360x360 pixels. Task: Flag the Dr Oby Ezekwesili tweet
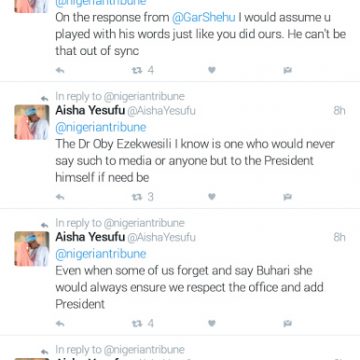tap(287, 197)
